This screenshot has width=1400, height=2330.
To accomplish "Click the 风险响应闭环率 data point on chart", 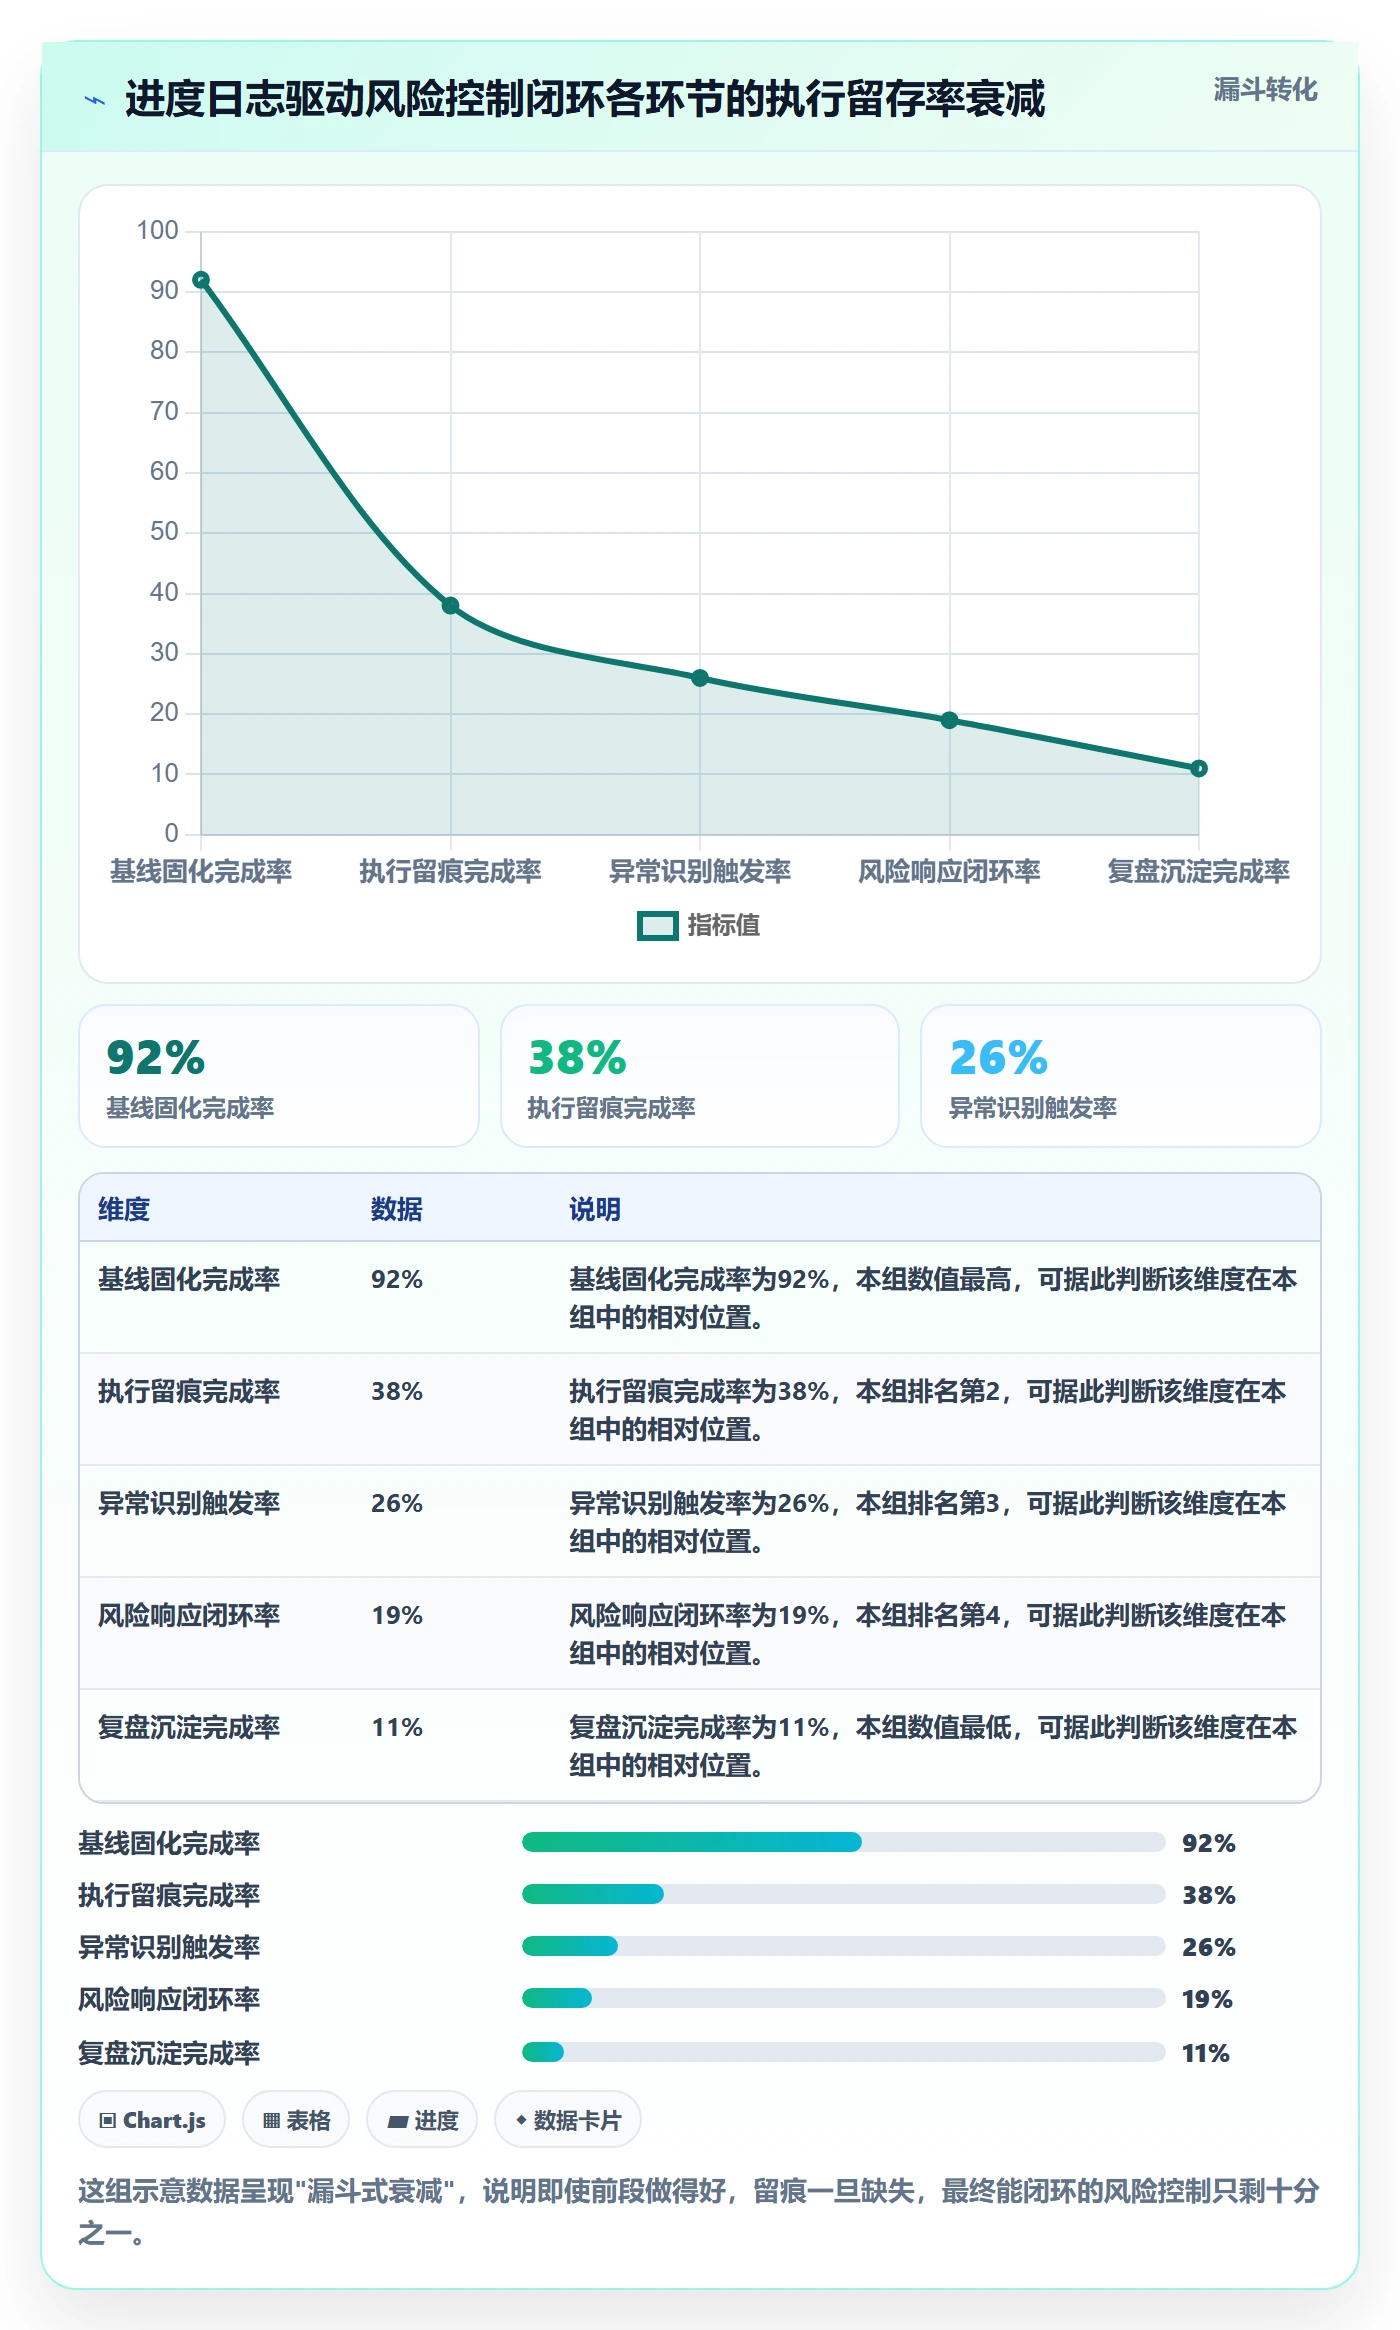I will 950,720.
